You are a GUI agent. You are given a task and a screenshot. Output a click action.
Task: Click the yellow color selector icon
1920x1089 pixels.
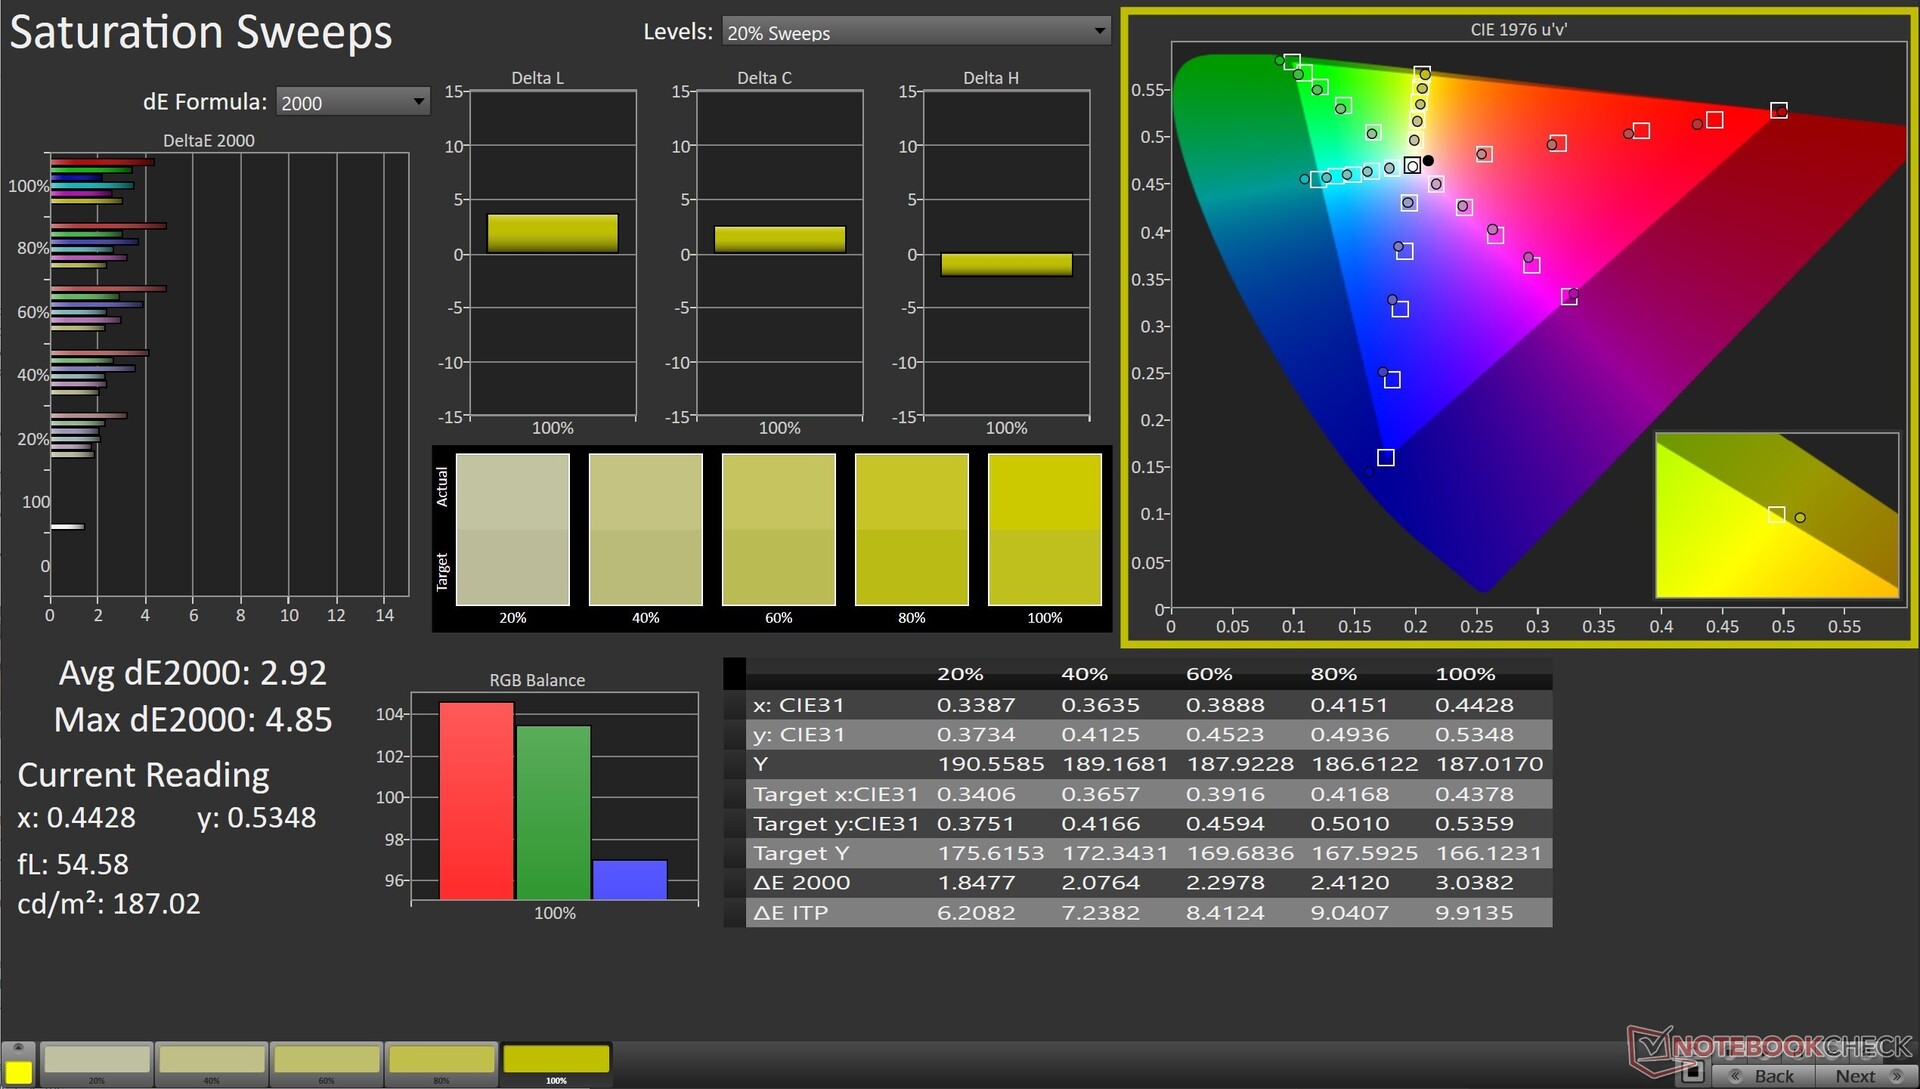click(19, 1071)
